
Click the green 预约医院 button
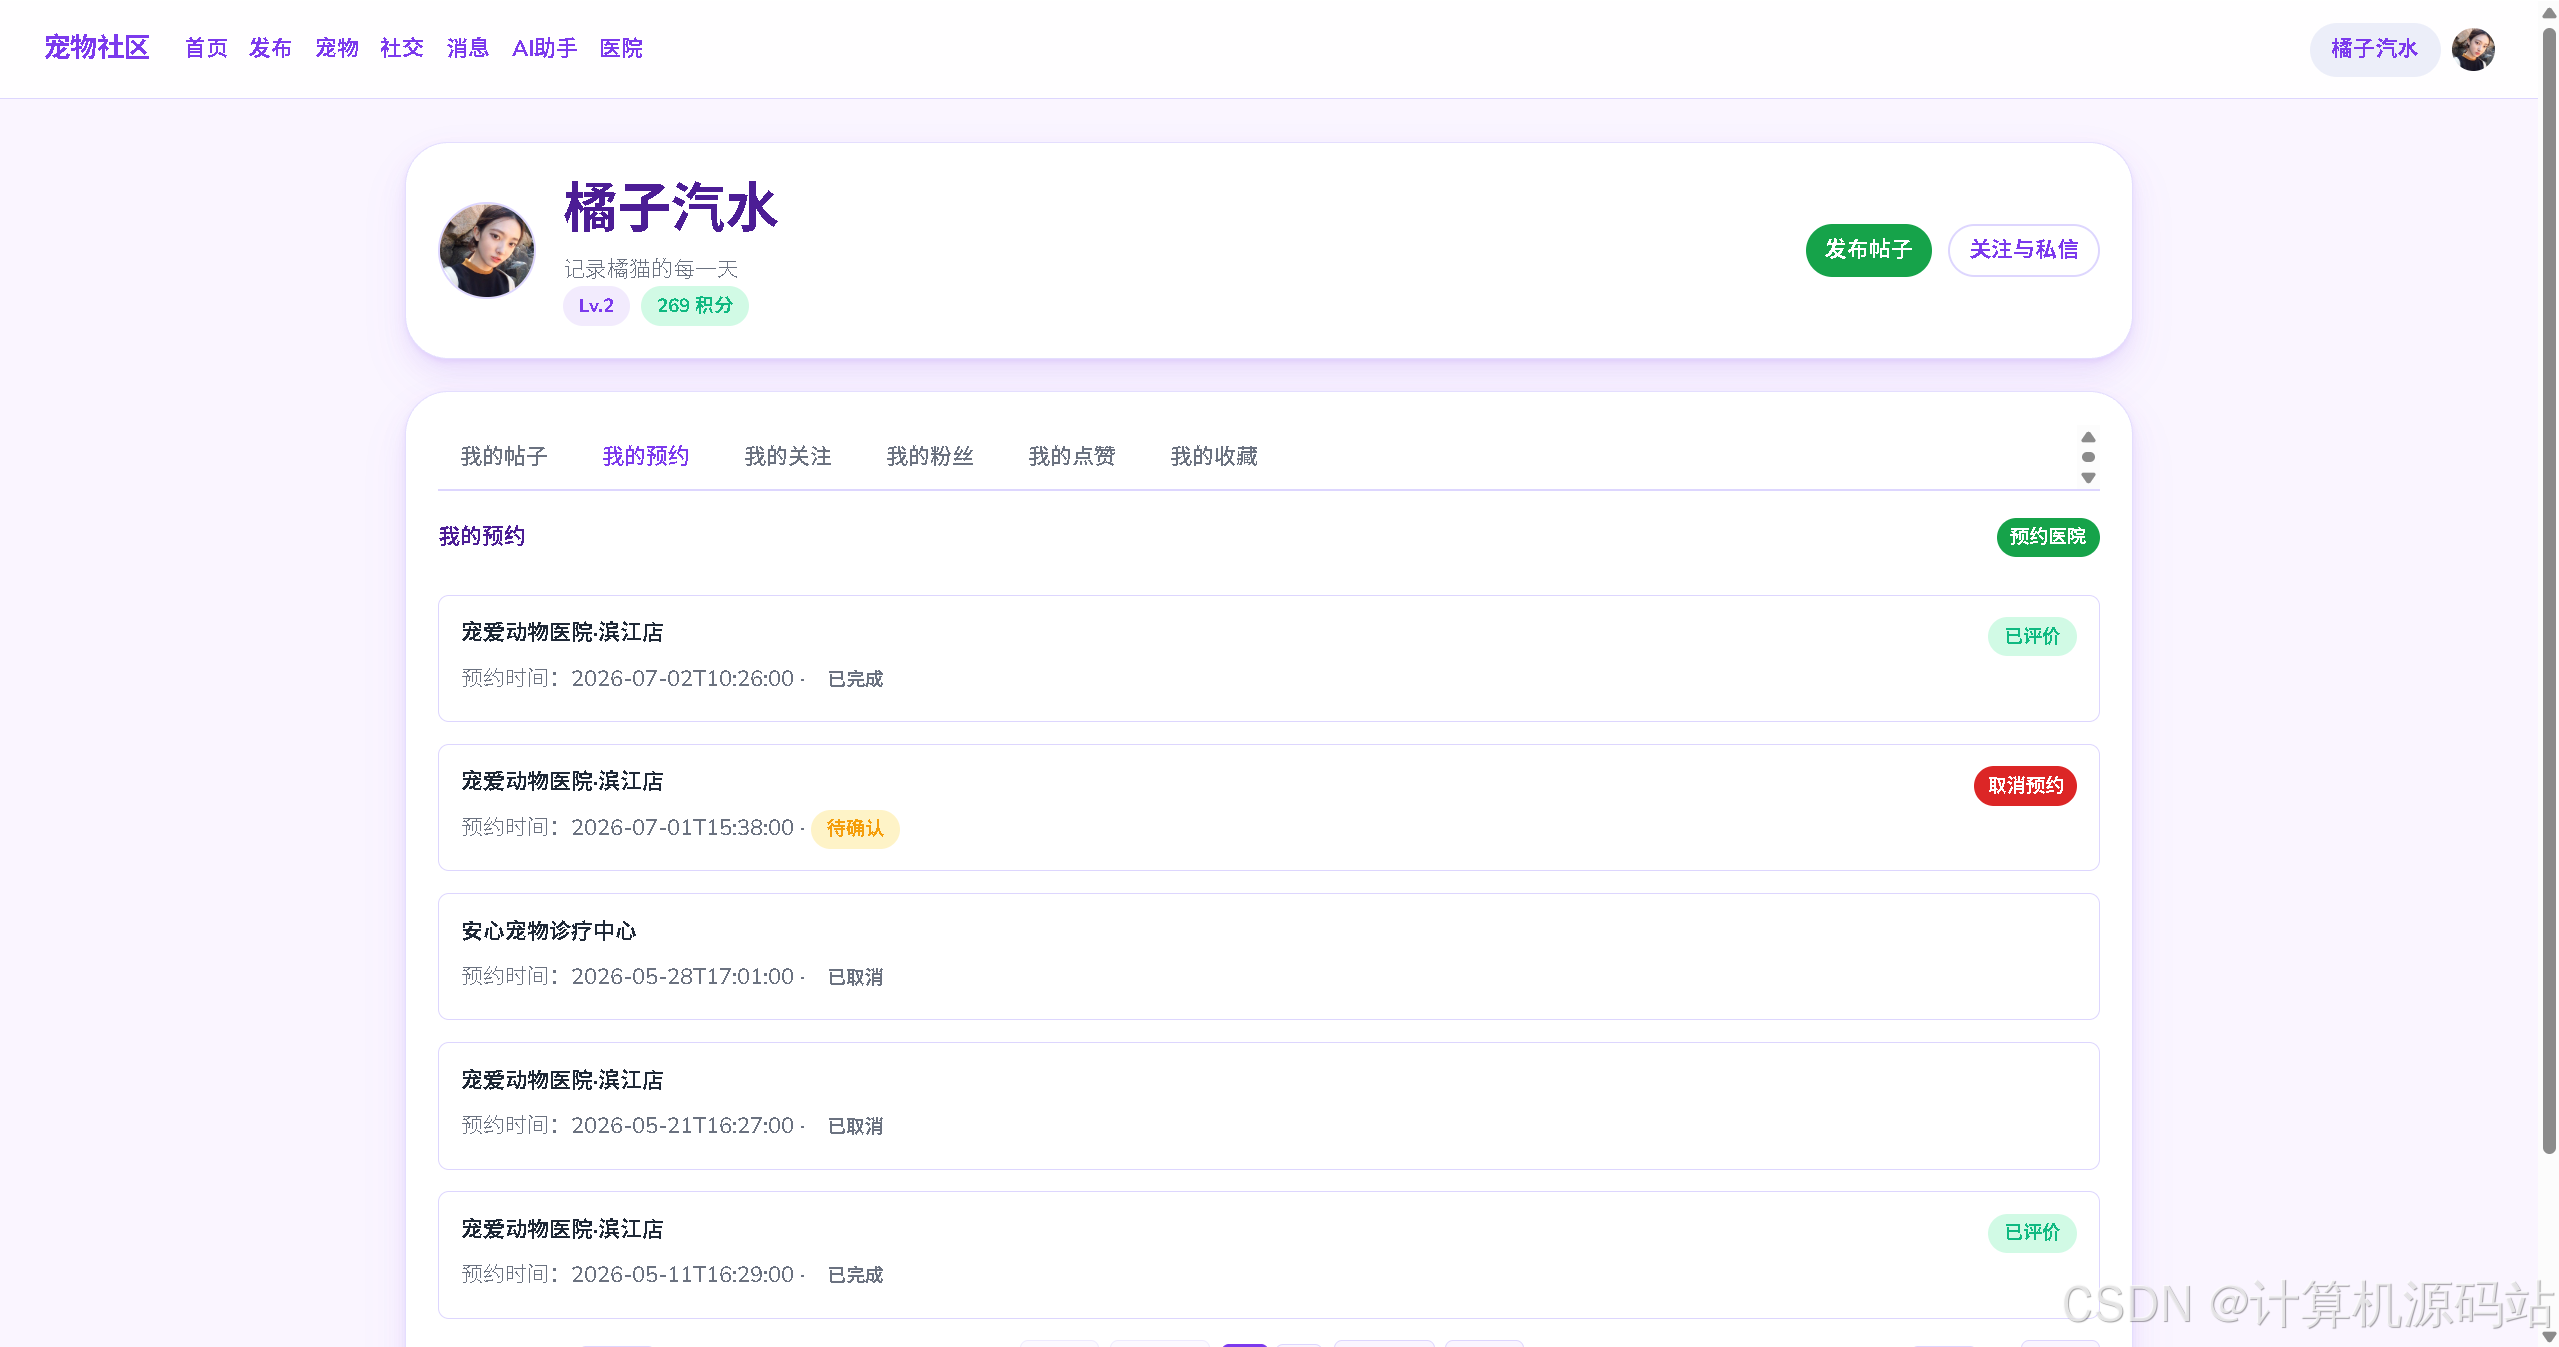pyautogui.click(x=2048, y=537)
